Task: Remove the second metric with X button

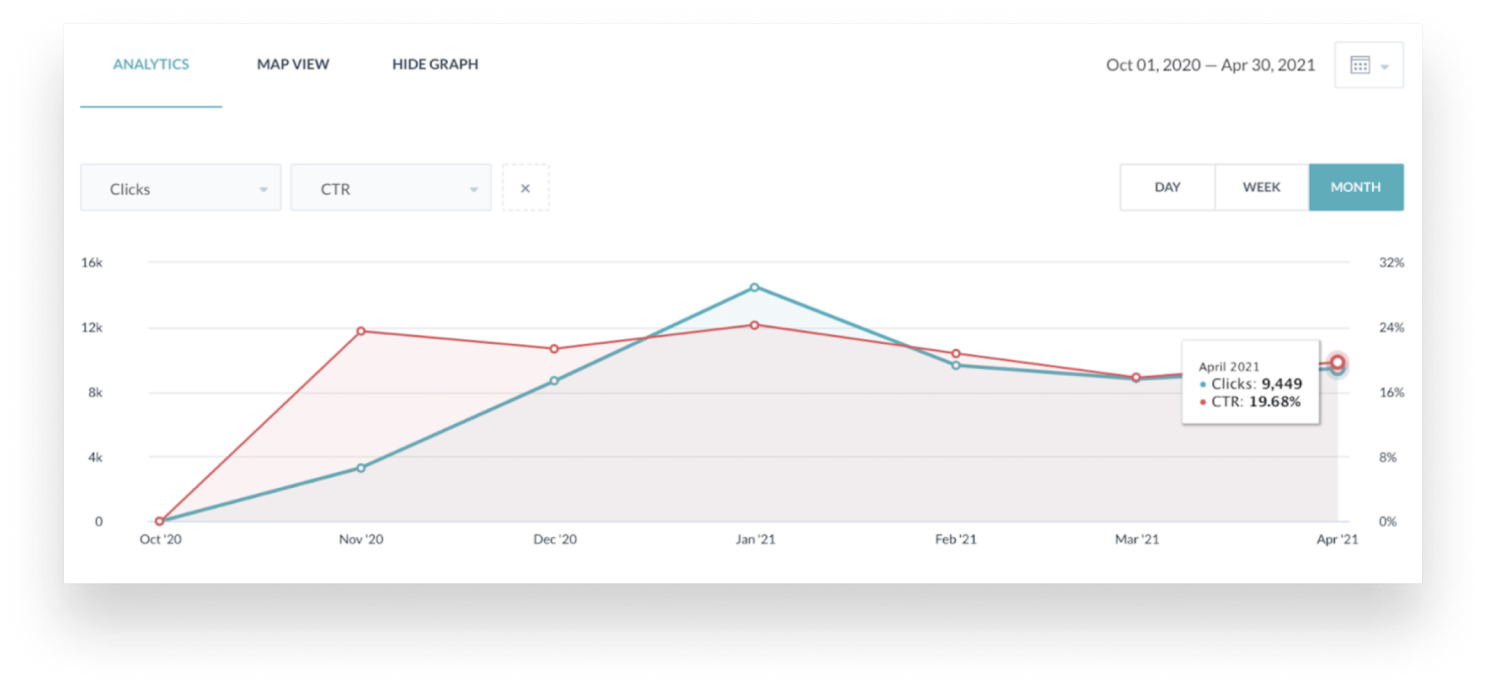Action: 525,188
